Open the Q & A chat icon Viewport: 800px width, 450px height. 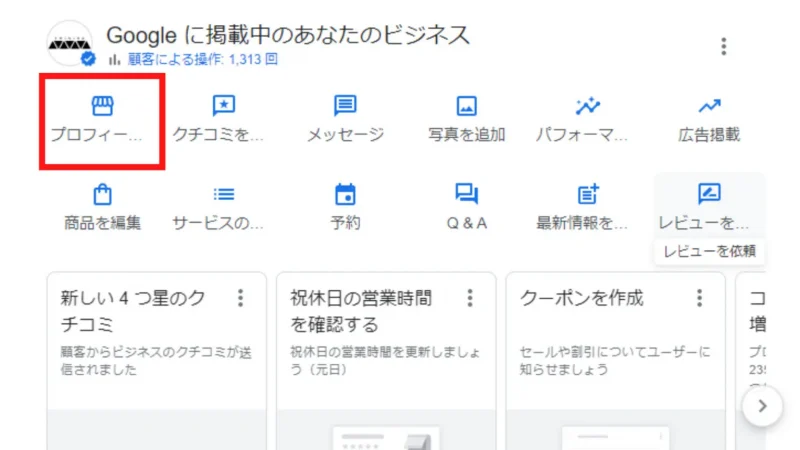point(466,194)
